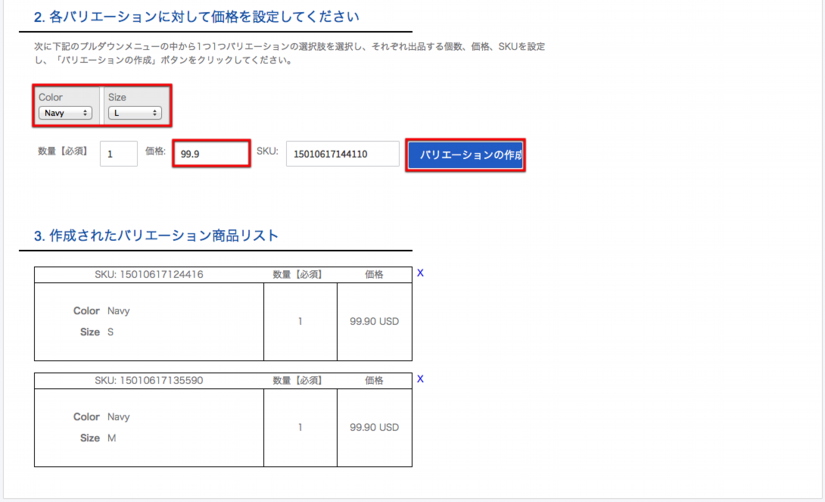Click Color Navy in the second variation table
Image resolution: width=825 pixels, height=502 pixels.
[118, 416]
